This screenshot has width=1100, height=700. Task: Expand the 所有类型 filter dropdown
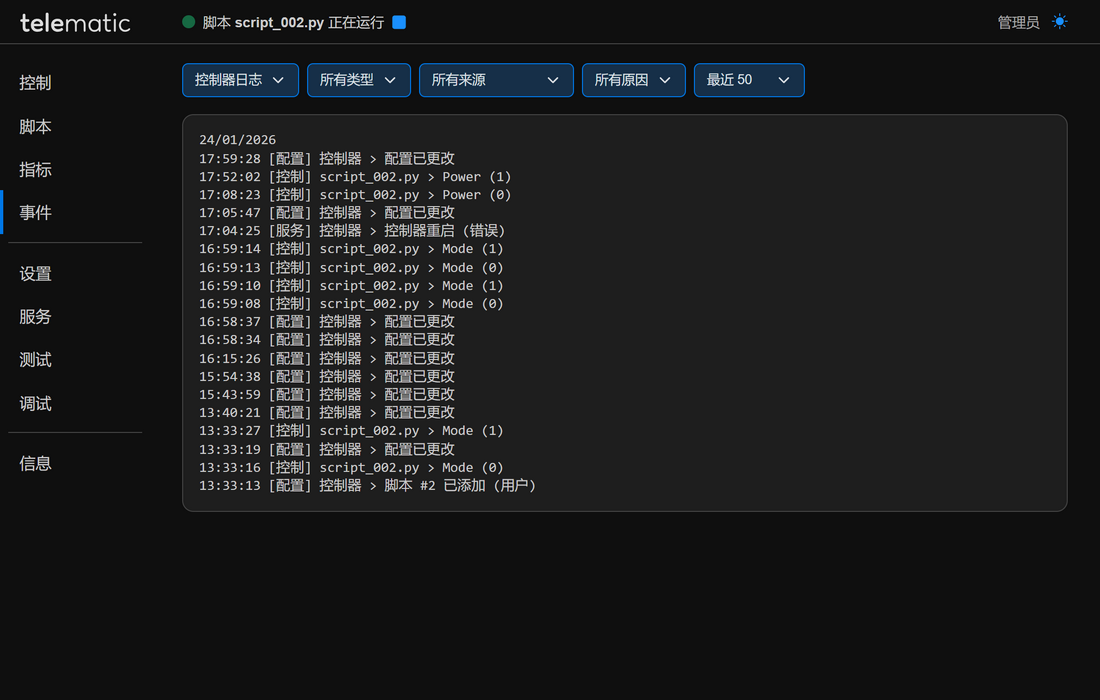click(358, 80)
